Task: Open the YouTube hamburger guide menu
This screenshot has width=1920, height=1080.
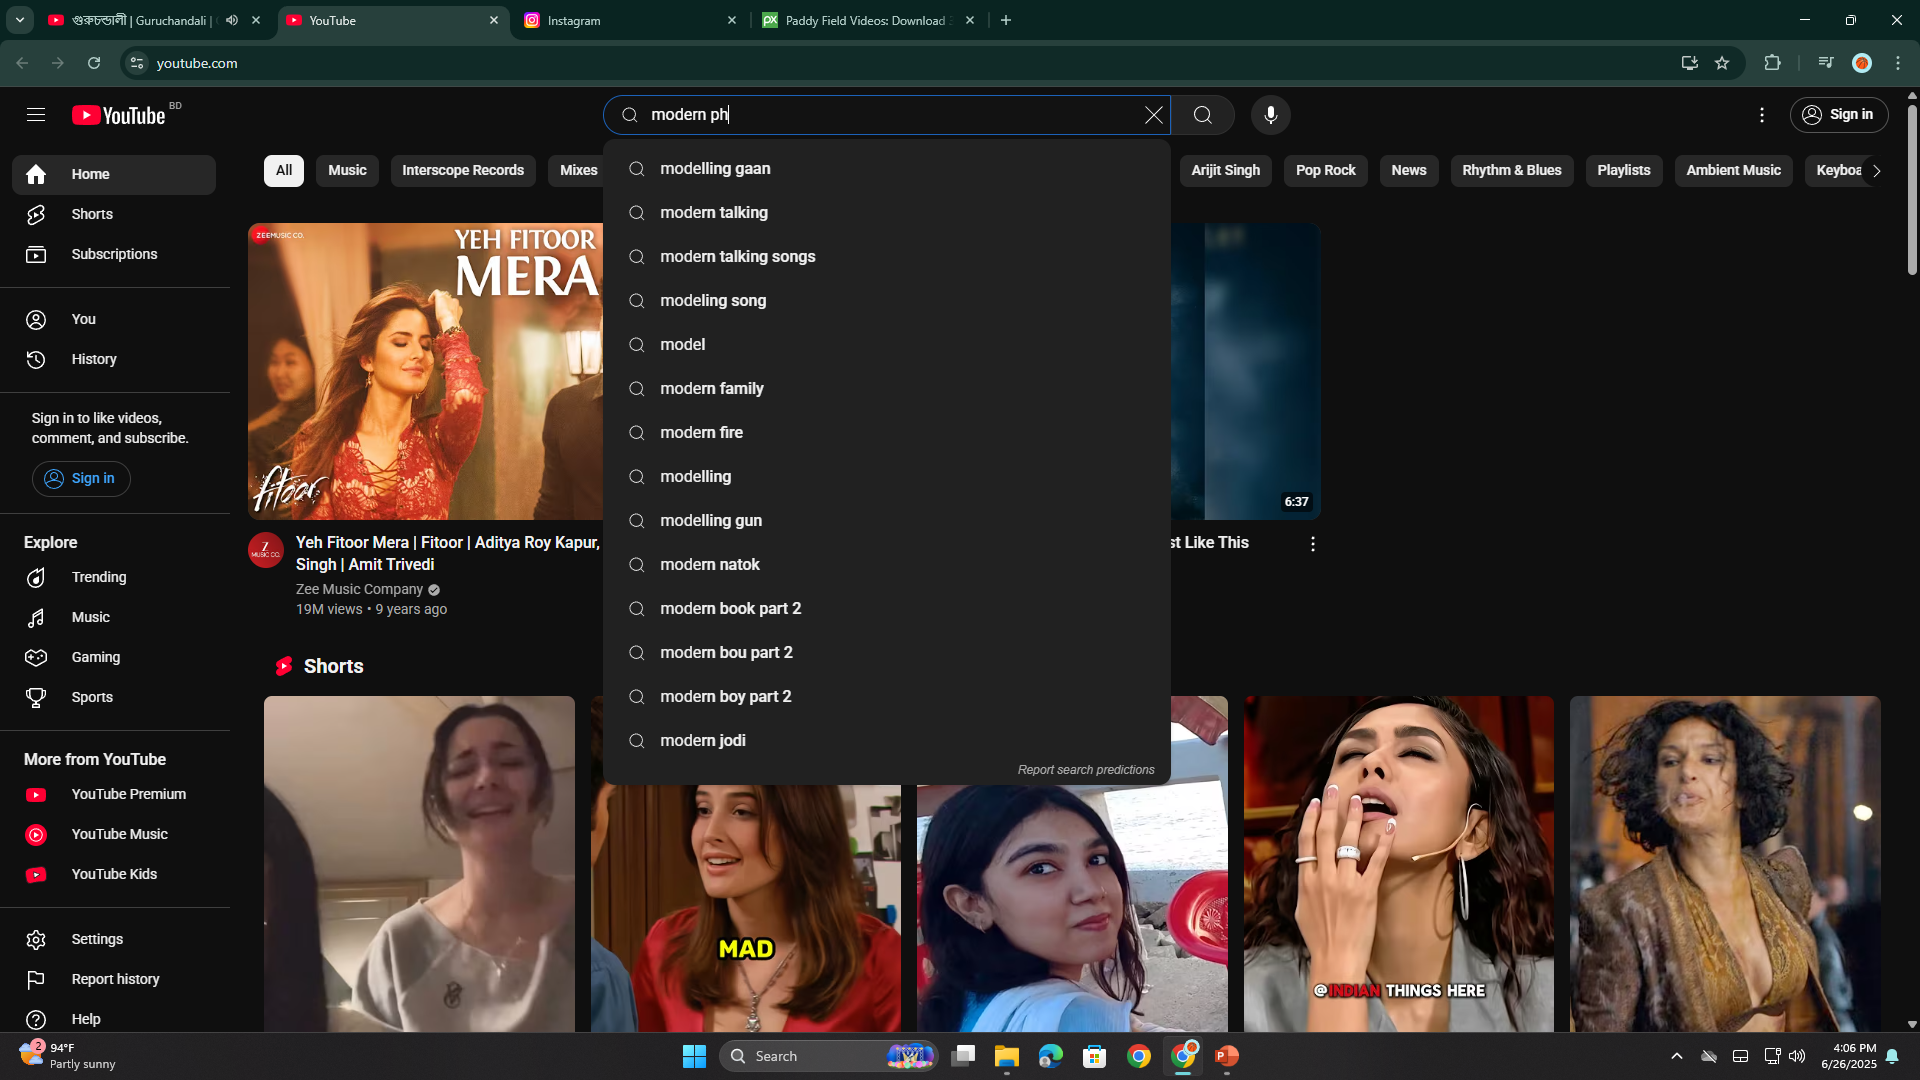Action: [x=36, y=115]
